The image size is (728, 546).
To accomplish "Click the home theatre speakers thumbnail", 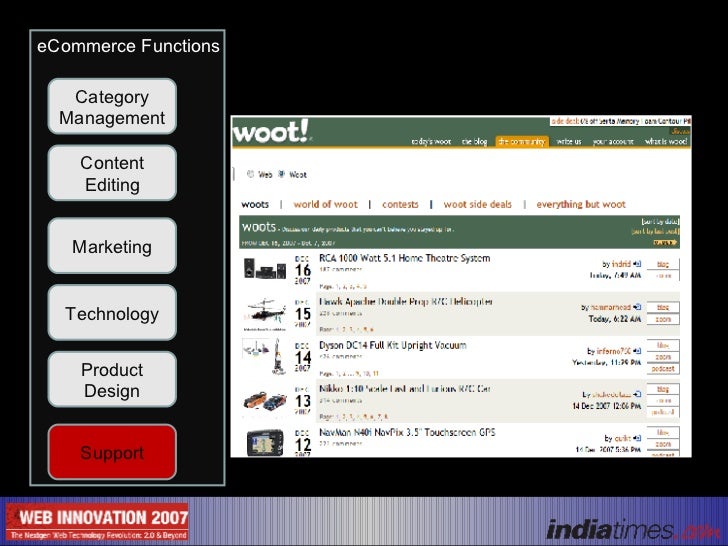I will [x=265, y=268].
